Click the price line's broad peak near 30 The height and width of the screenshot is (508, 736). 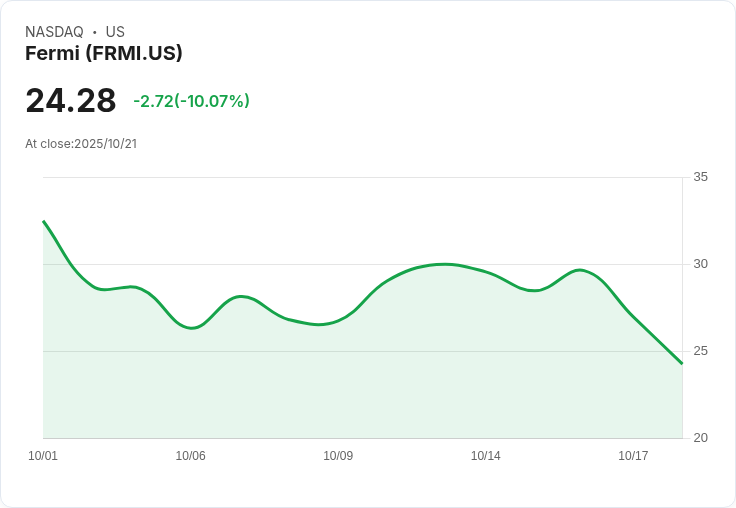(444, 264)
